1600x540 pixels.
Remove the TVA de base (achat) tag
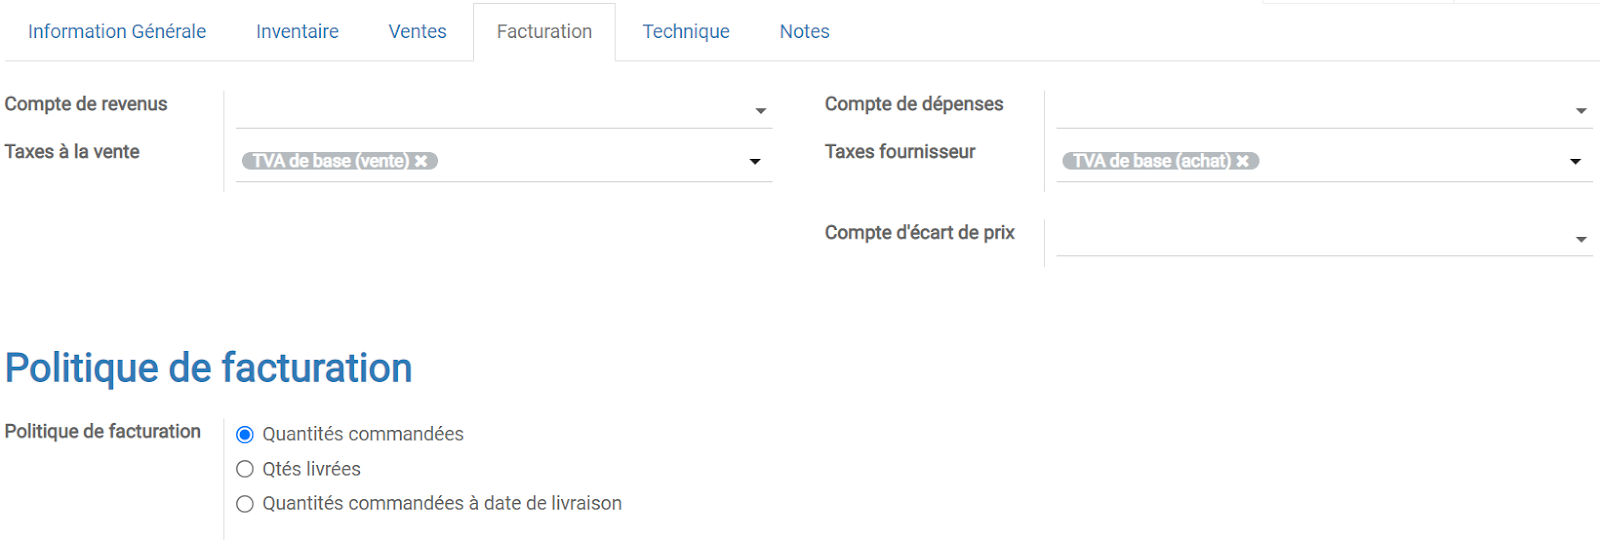click(x=1243, y=161)
